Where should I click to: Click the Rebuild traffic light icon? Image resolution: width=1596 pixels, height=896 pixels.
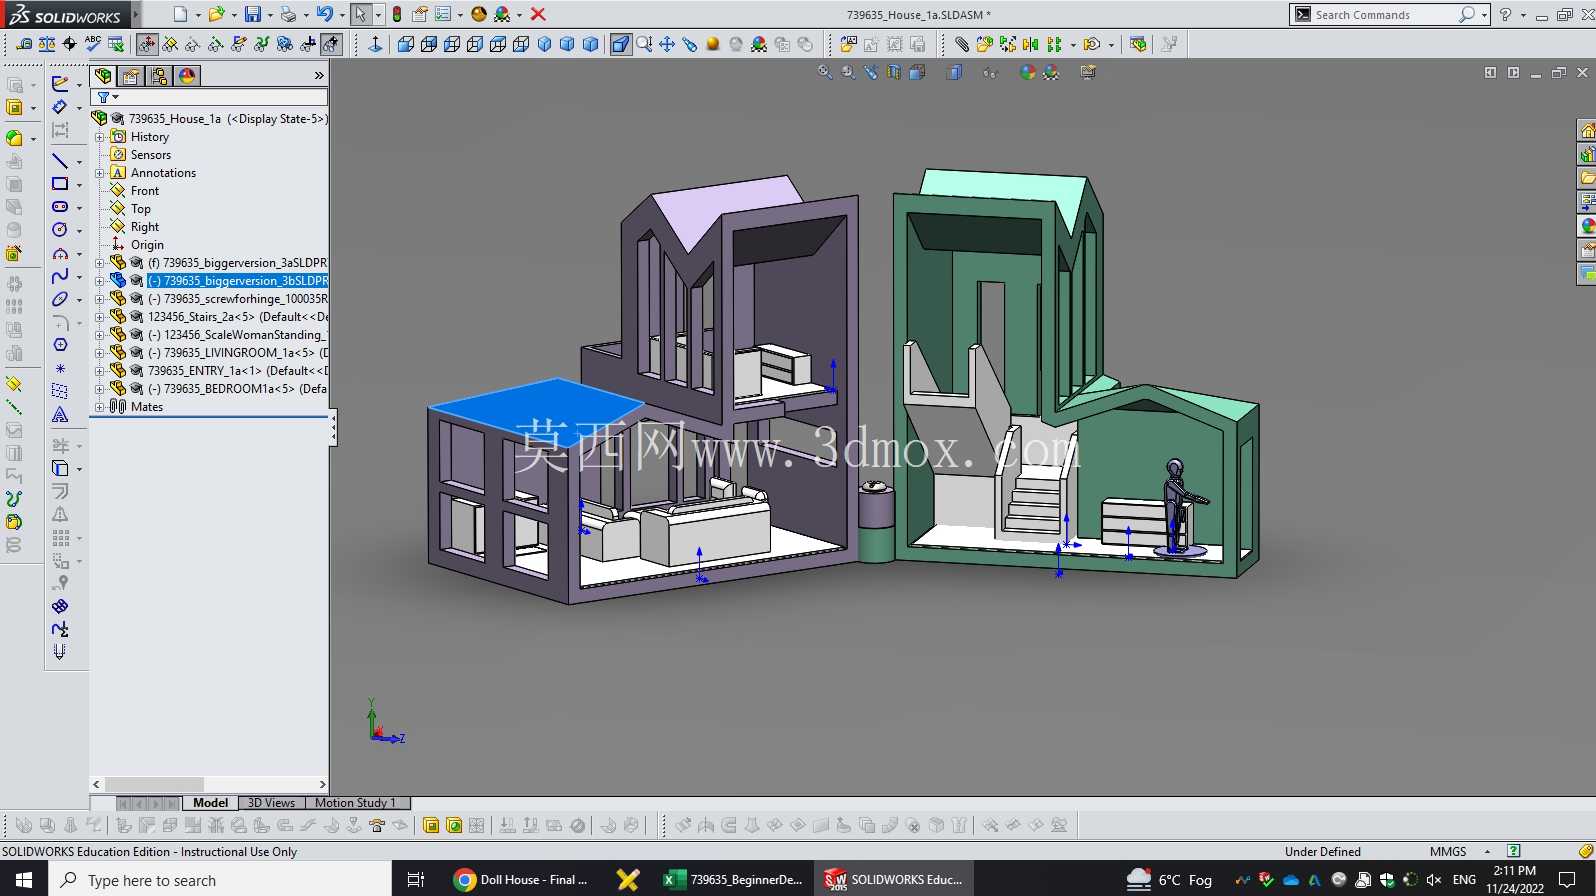click(397, 14)
